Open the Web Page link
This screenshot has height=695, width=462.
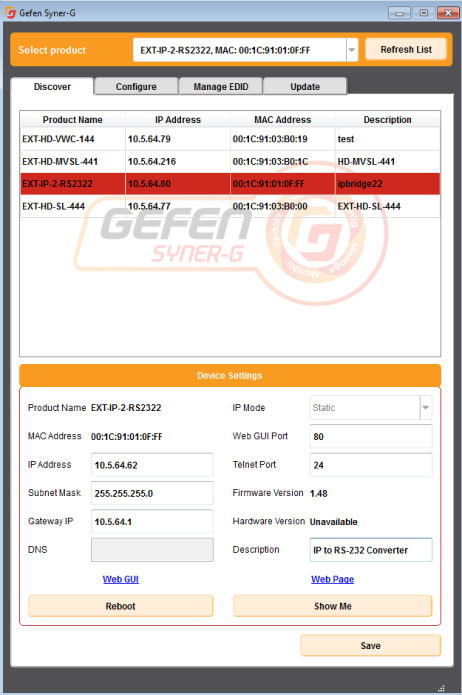coord(333,579)
